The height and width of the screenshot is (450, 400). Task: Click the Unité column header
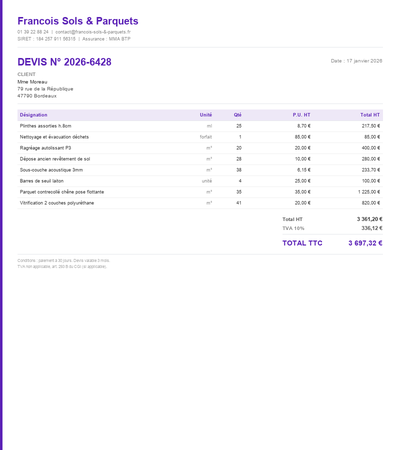click(206, 115)
